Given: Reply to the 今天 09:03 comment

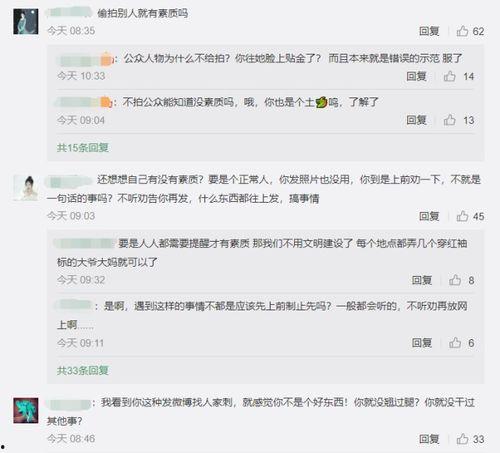Looking at the screenshot, I should pyautogui.click(x=429, y=216).
